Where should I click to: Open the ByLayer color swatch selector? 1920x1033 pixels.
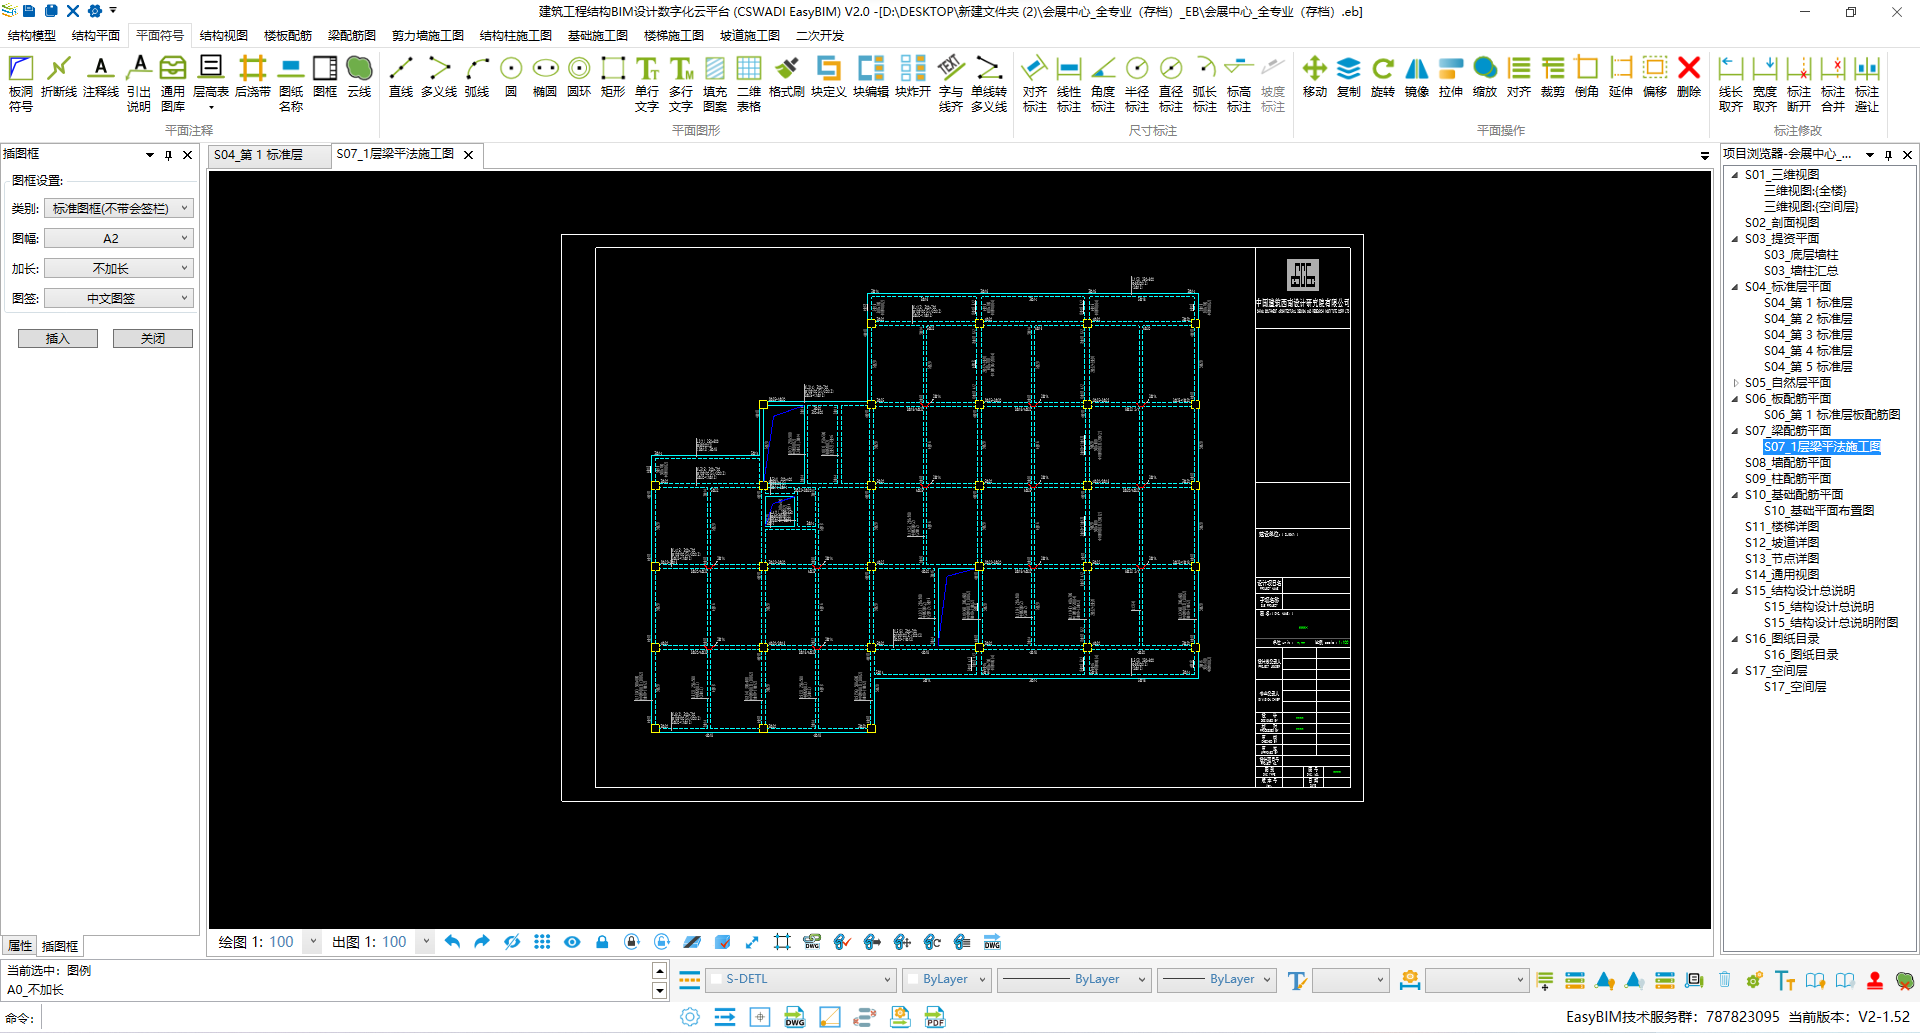click(x=945, y=980)
